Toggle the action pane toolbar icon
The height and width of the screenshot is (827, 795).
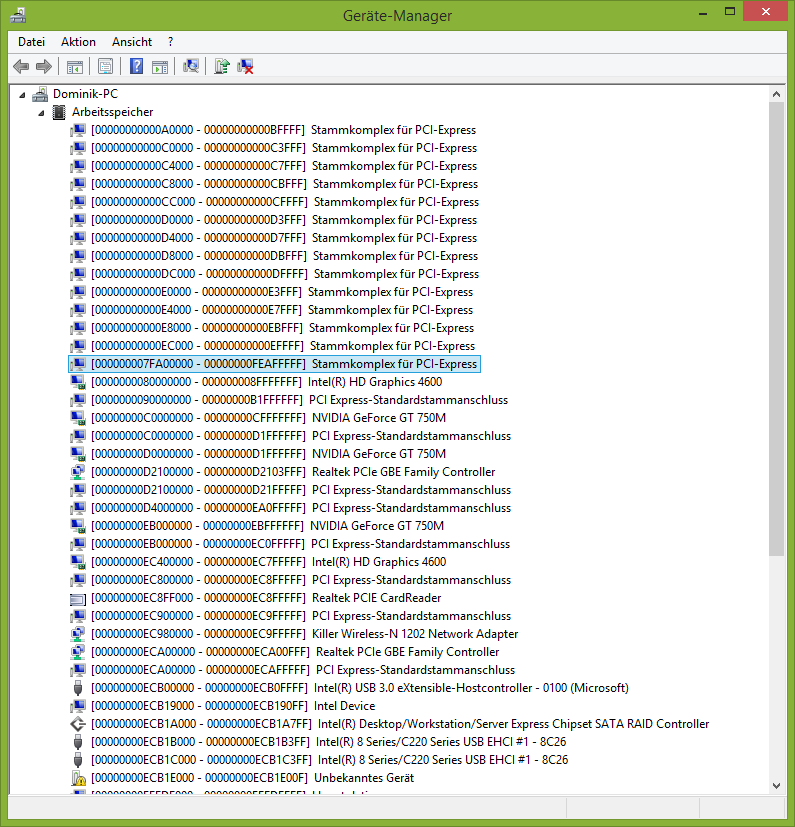pyautogui.click(x=160, y=66)
